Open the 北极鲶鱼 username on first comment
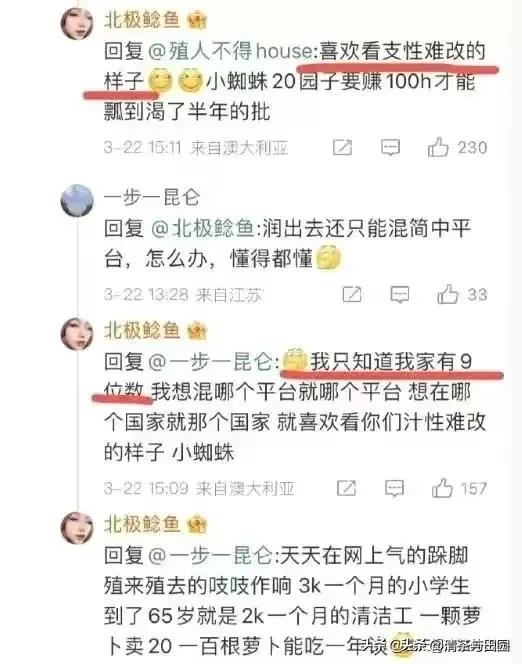The height and width of the screenshot is (664, 522). click(142, 19)
